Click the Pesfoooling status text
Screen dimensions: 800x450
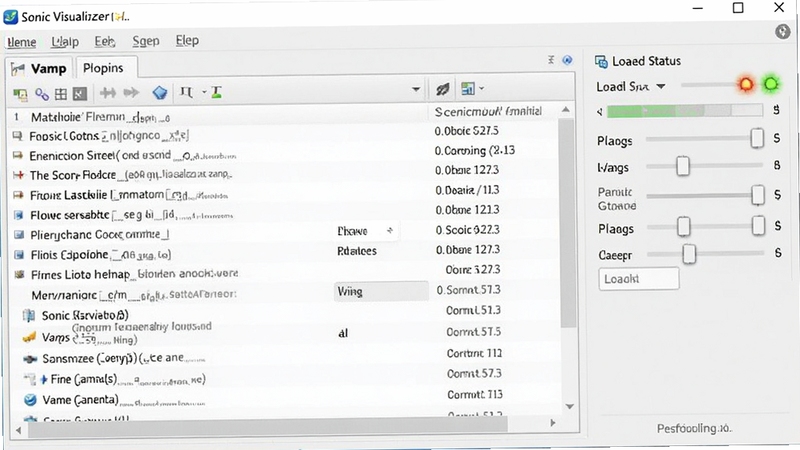pyautogui.click(x=694, y=429)
